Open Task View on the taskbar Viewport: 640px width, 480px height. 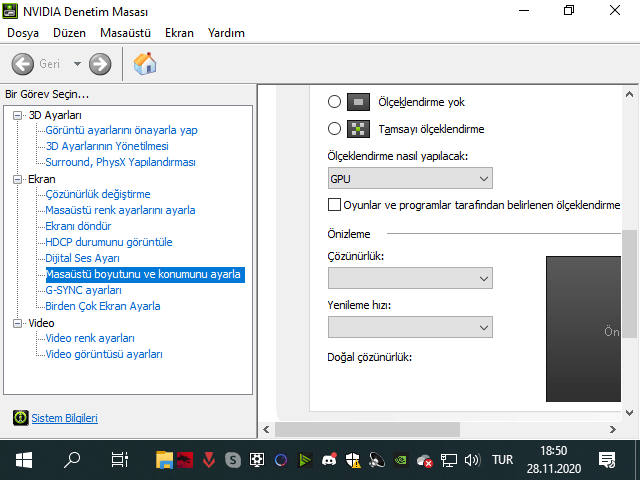120,460
